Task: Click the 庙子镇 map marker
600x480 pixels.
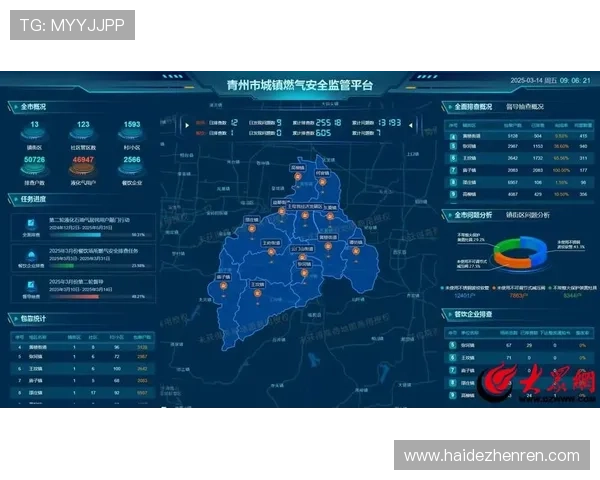Action: 223,286
